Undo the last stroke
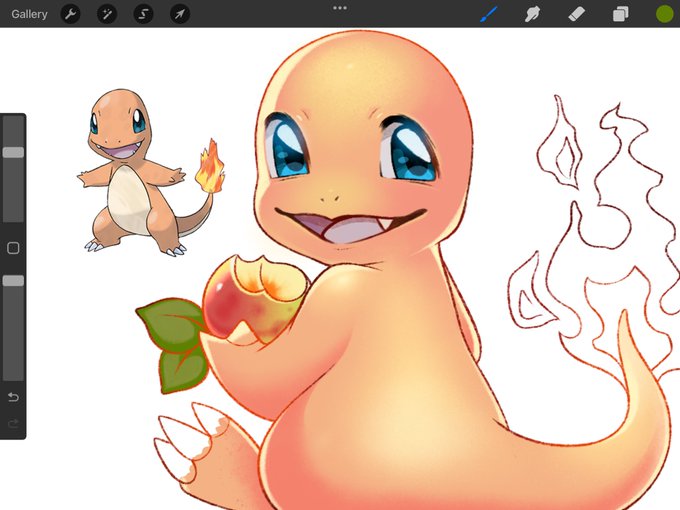The height and width of the screenshot is (510, 680). (x=13, y=397)
